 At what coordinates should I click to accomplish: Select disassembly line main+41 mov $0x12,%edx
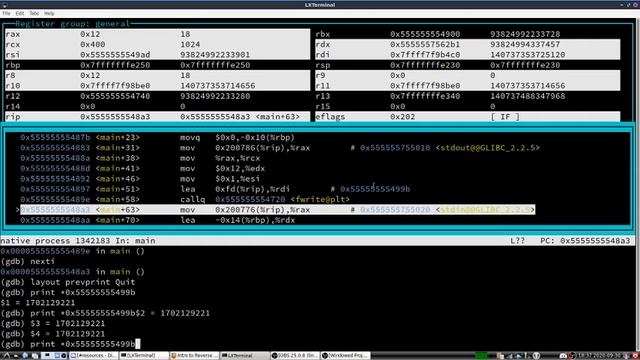(x=142, y=169)
